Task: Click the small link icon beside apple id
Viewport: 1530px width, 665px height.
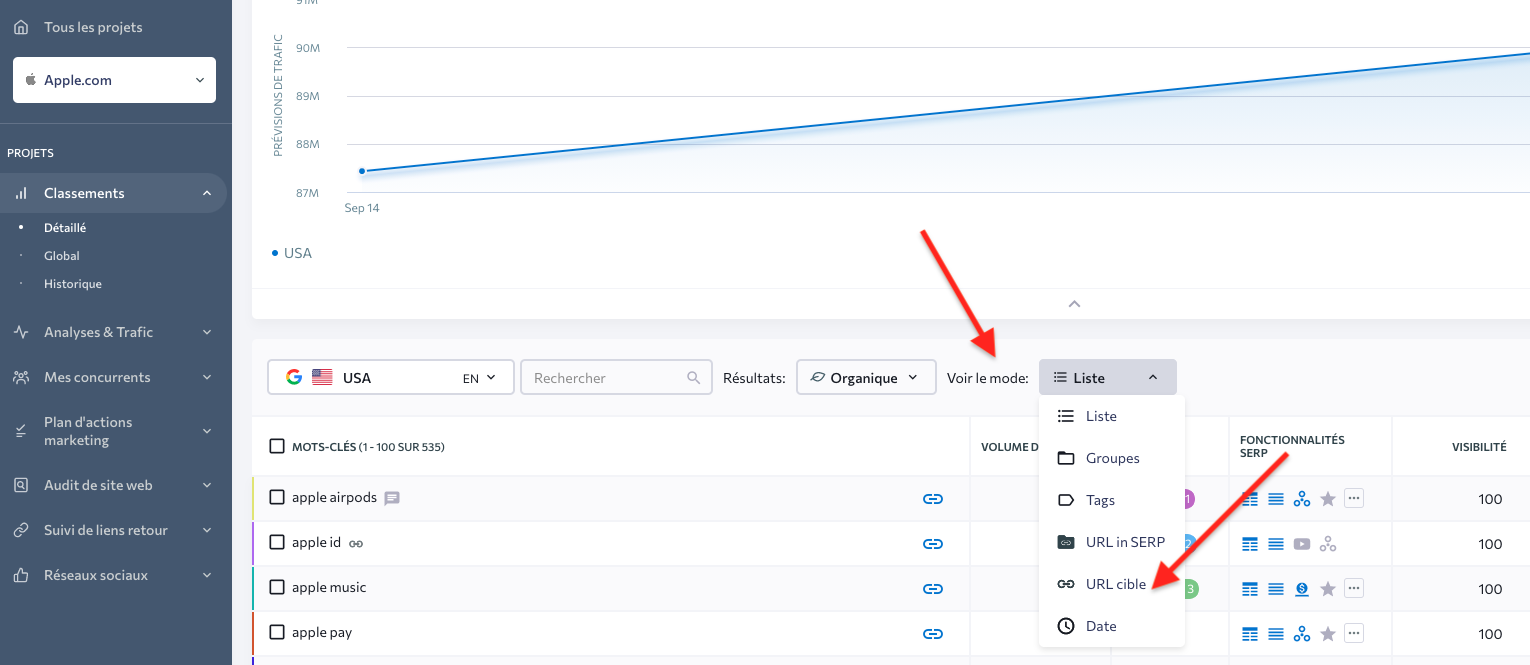Action: [x=355, y=543]
